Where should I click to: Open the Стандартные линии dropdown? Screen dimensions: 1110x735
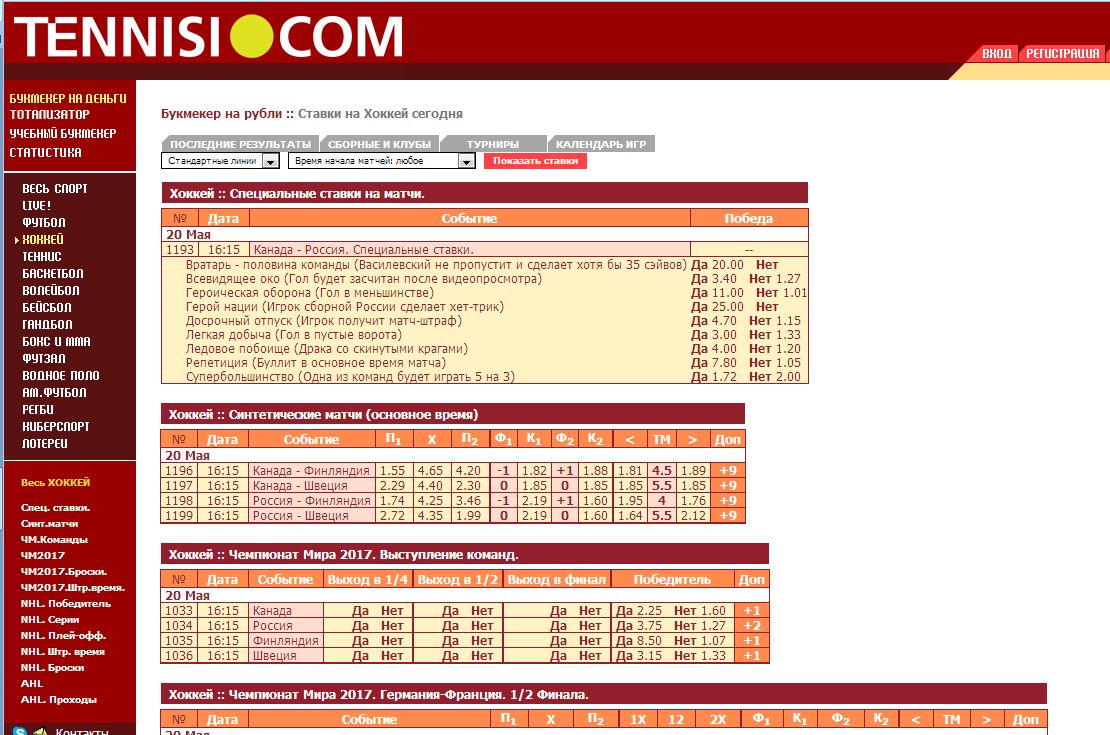click(x=270, y=161)
